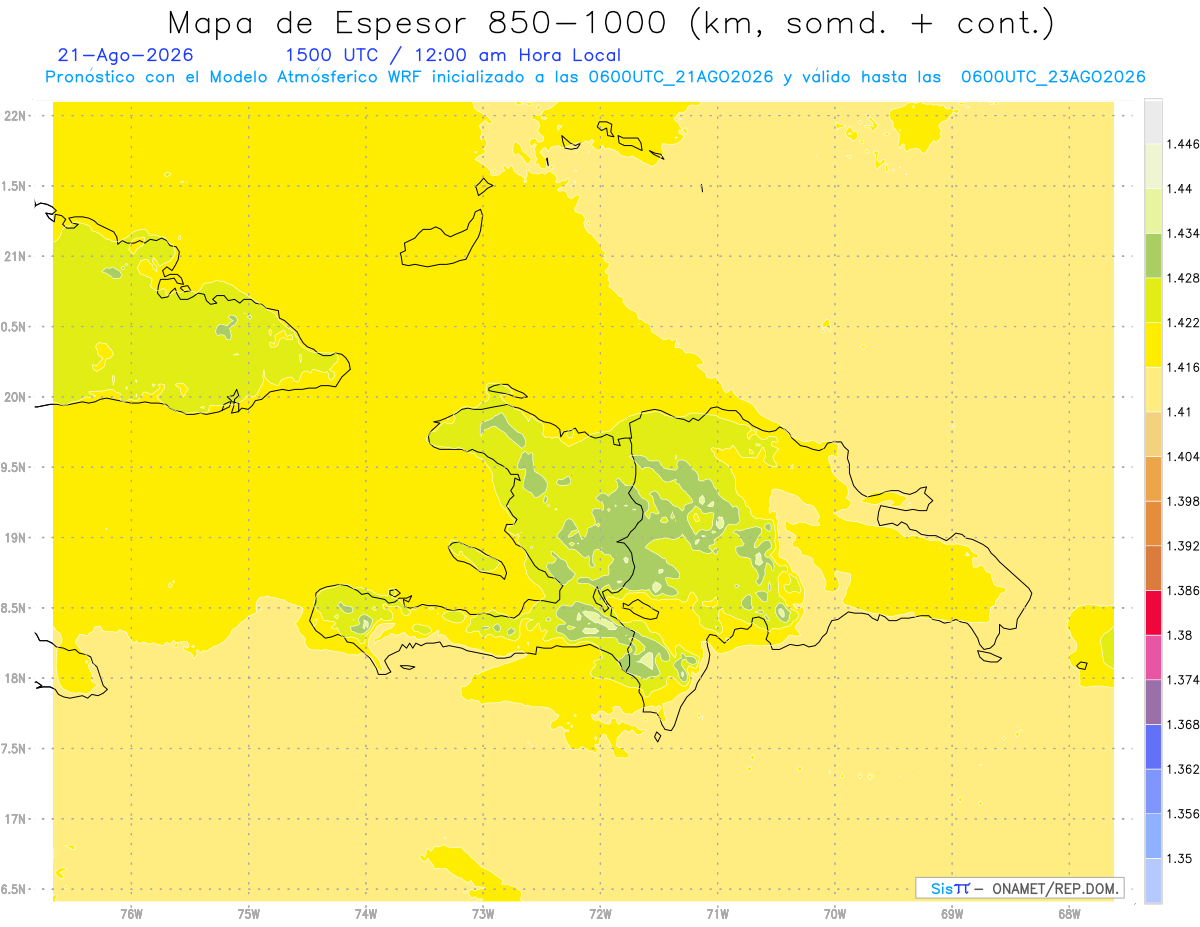Screen dimensions: 1200x927
Task: Click the legend value 1.434
Action: tap(1183, 233)
